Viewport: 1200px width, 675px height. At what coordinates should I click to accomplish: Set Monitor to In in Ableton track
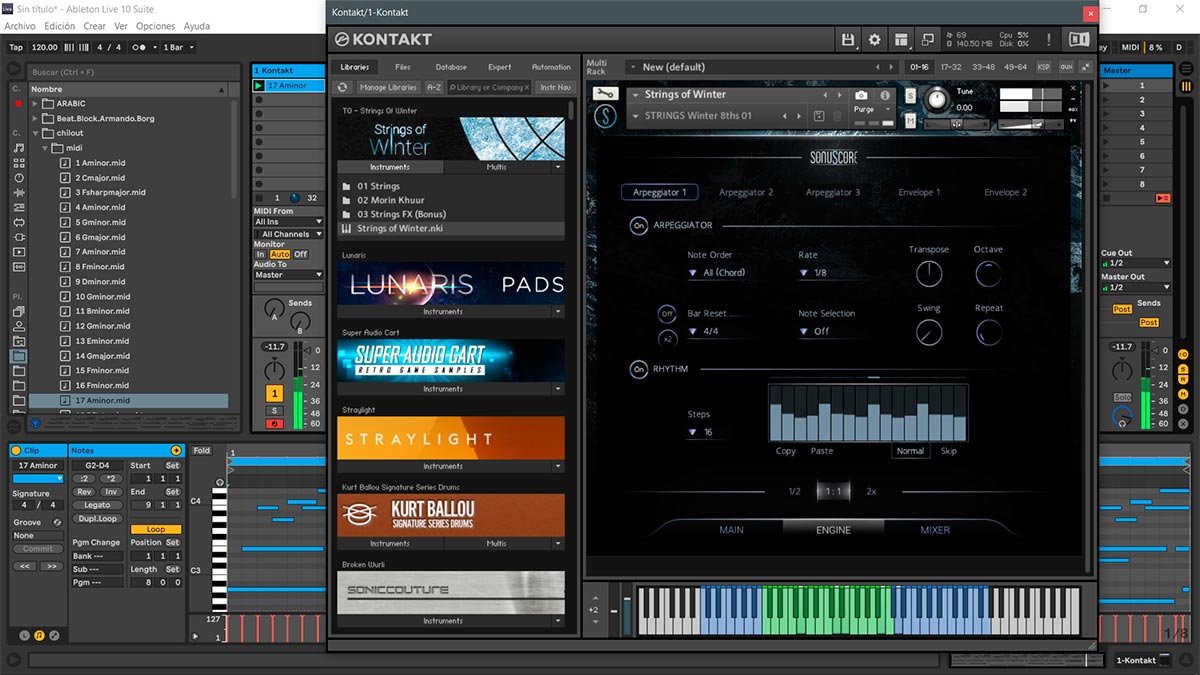(x=260, y=254)
